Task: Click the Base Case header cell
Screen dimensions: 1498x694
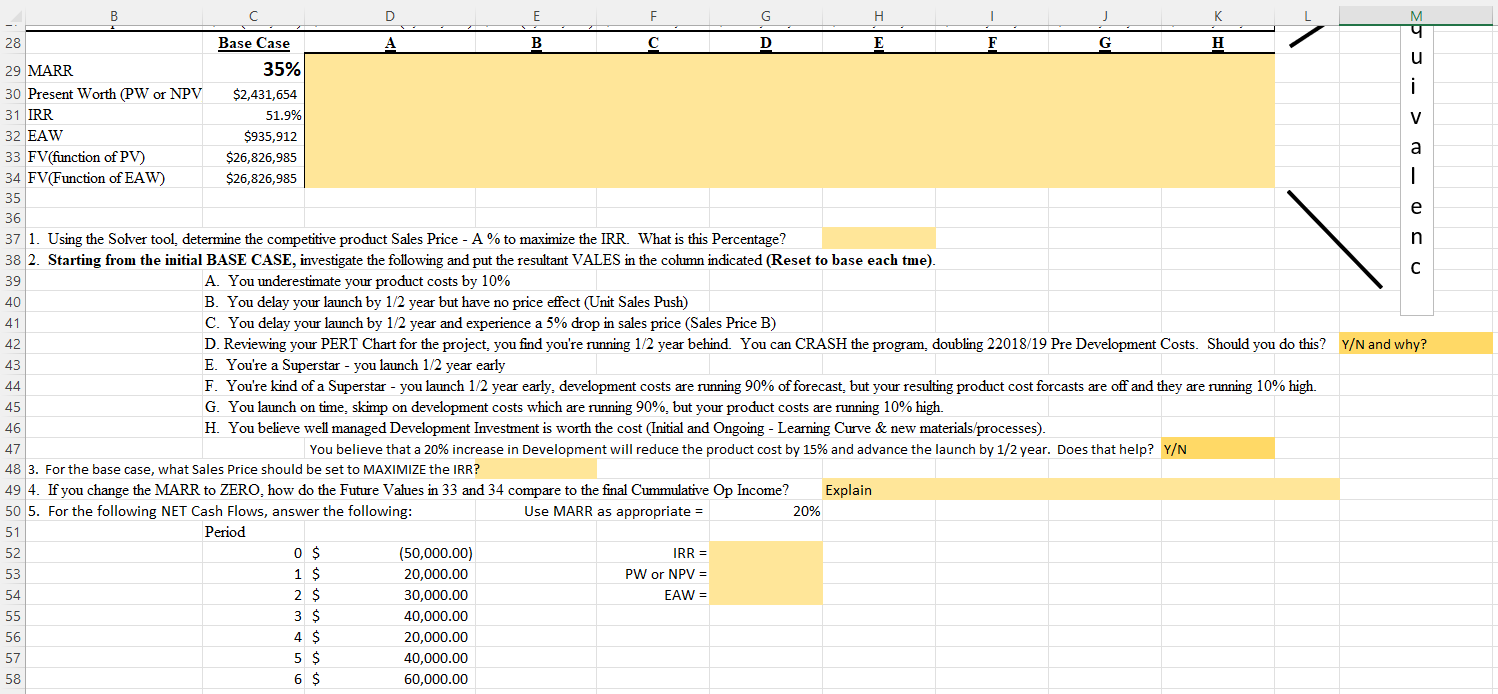Action: [253, 43]
